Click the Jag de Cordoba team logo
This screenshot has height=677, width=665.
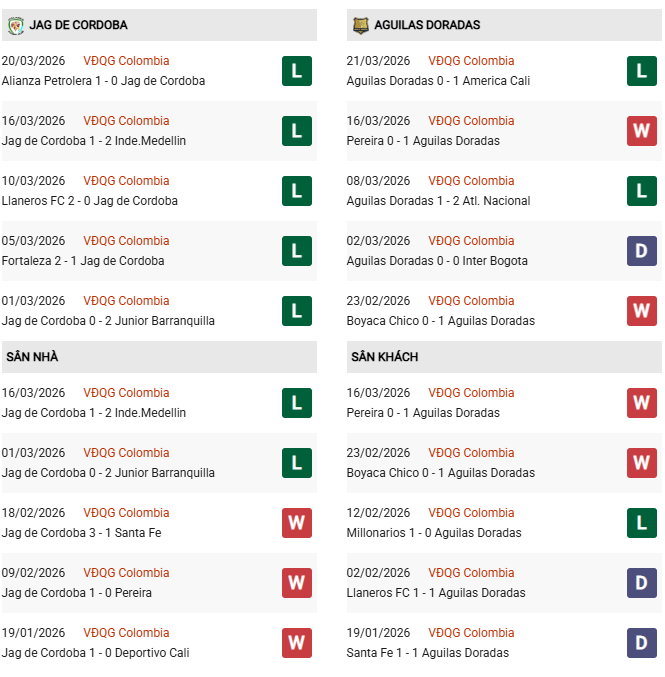(x=15, y=25)
